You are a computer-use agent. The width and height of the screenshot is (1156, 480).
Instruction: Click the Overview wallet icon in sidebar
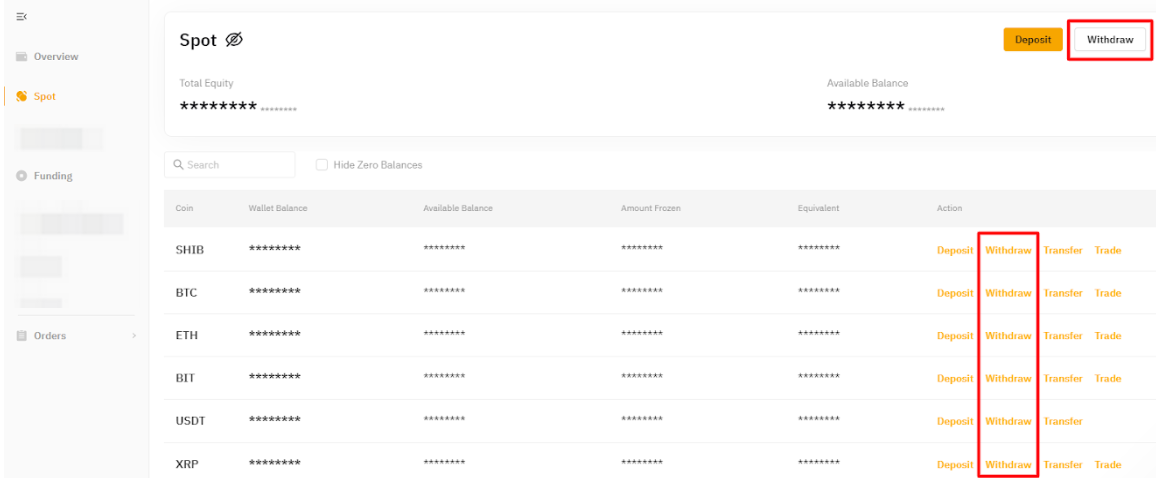click(22, 57)
